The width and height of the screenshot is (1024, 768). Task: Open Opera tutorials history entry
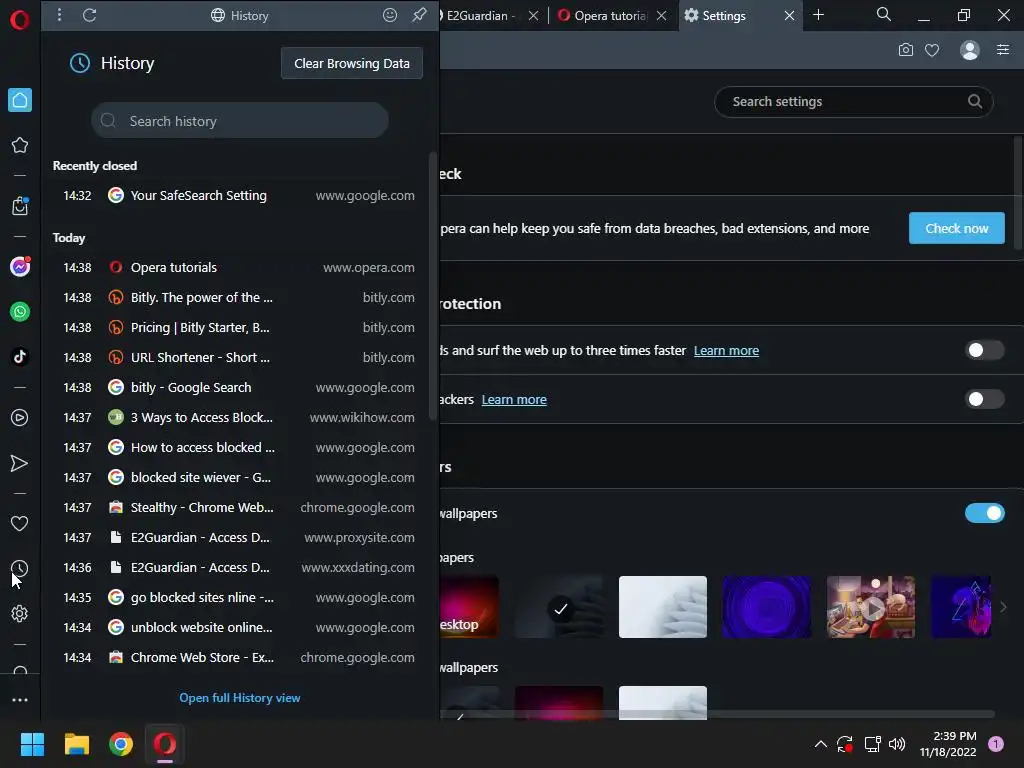pos(239,267)
